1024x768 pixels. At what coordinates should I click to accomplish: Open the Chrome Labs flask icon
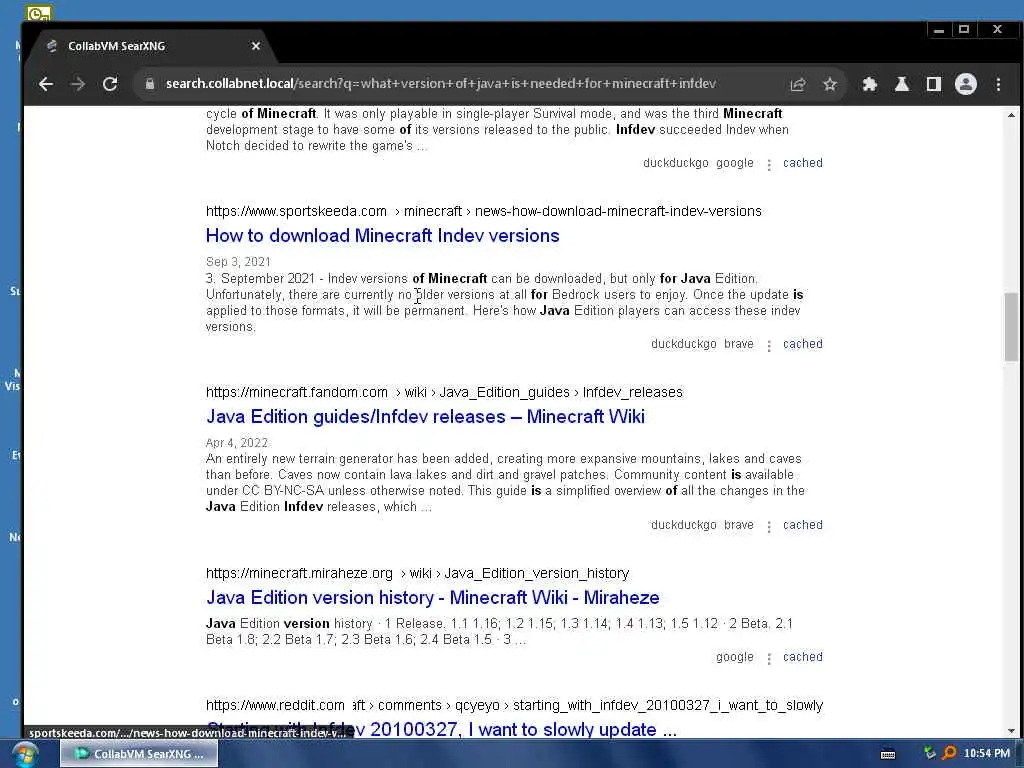pyautogui.click(x=901, y=84)
